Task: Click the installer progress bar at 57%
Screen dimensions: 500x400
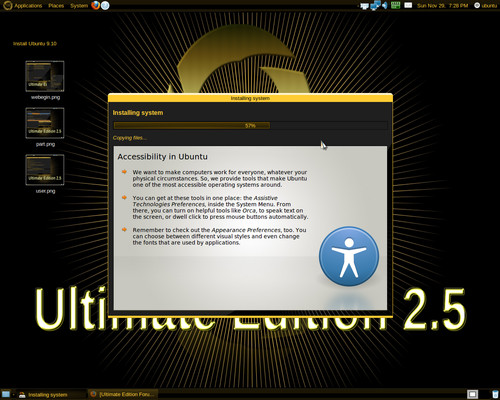Action: 250,126
